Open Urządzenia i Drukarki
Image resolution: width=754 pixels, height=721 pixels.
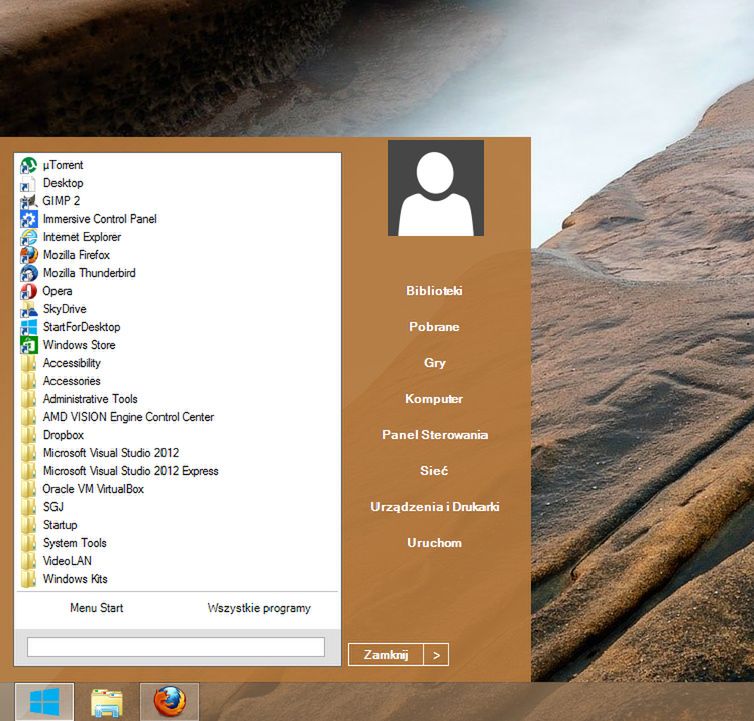click(435, 507)
